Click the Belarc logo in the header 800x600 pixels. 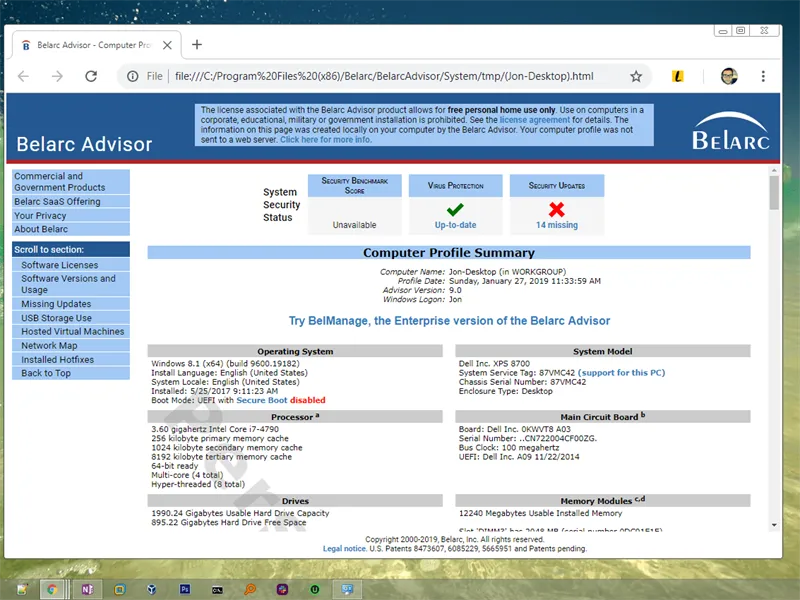pyautogui.click(x=730, y=135)
